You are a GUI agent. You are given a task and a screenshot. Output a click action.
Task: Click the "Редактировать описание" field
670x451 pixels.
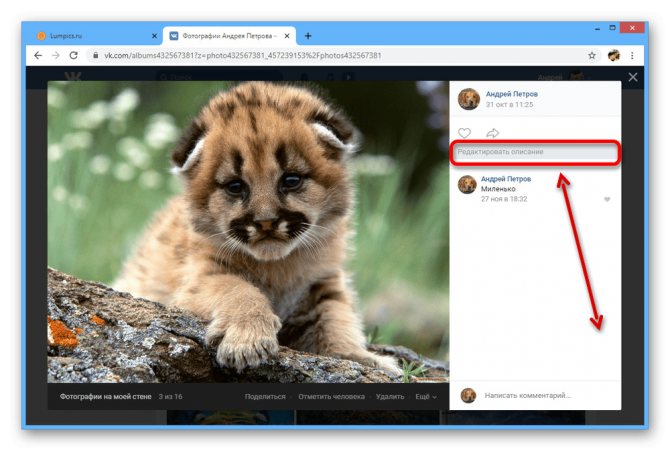tap(535, 152)
